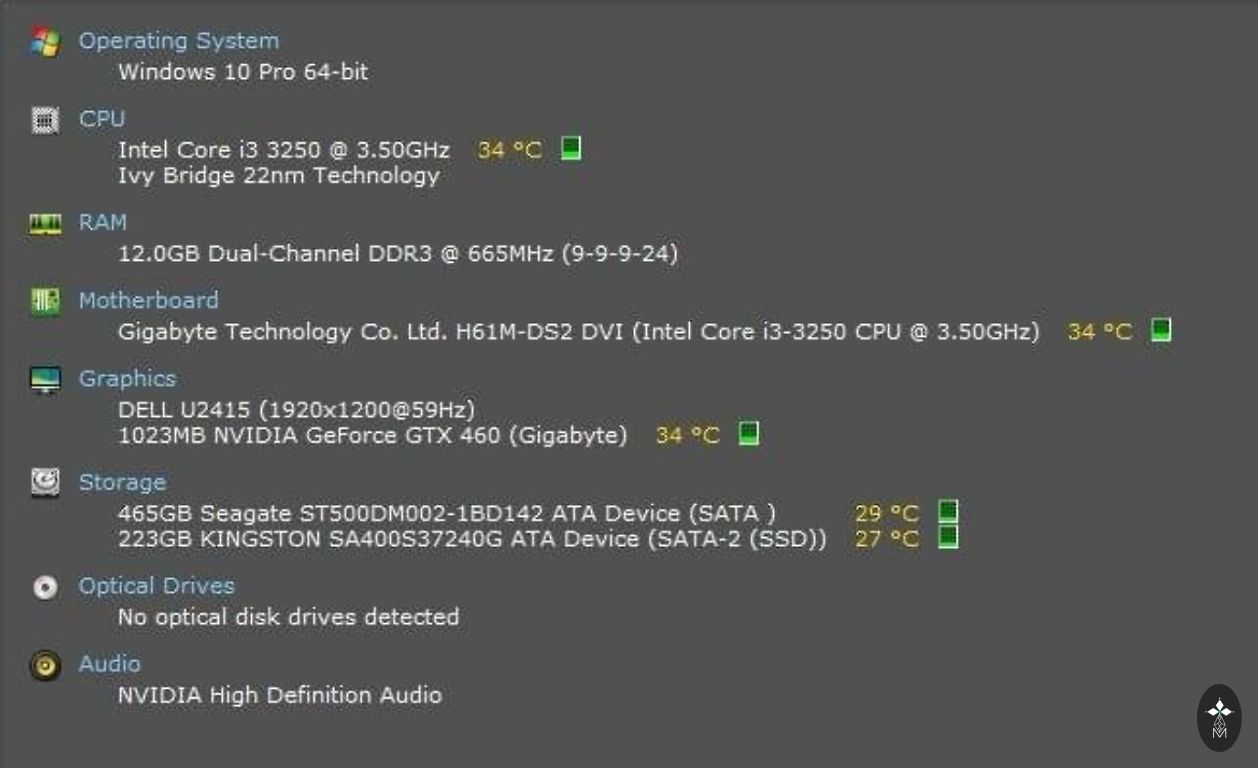Click the Graphics monitor icon
Viewport: 1258px width, 768px height.
[45, 380]
